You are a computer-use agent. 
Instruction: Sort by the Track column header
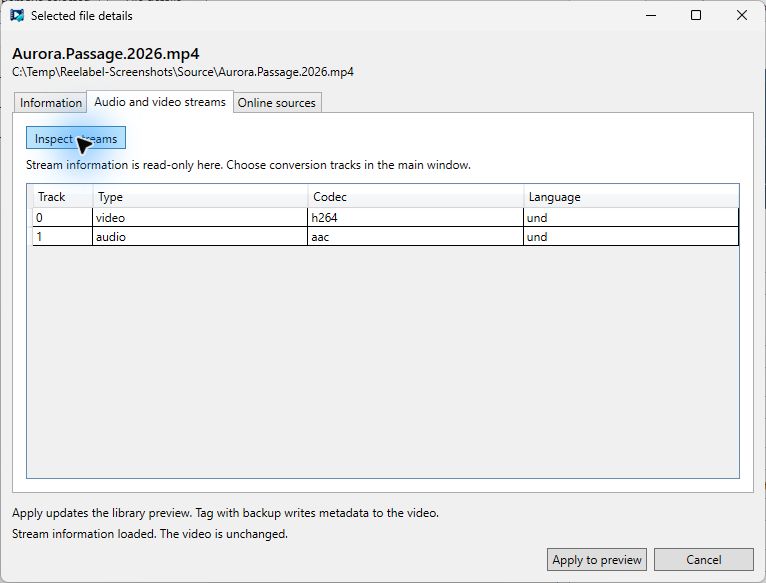(63, 197)
